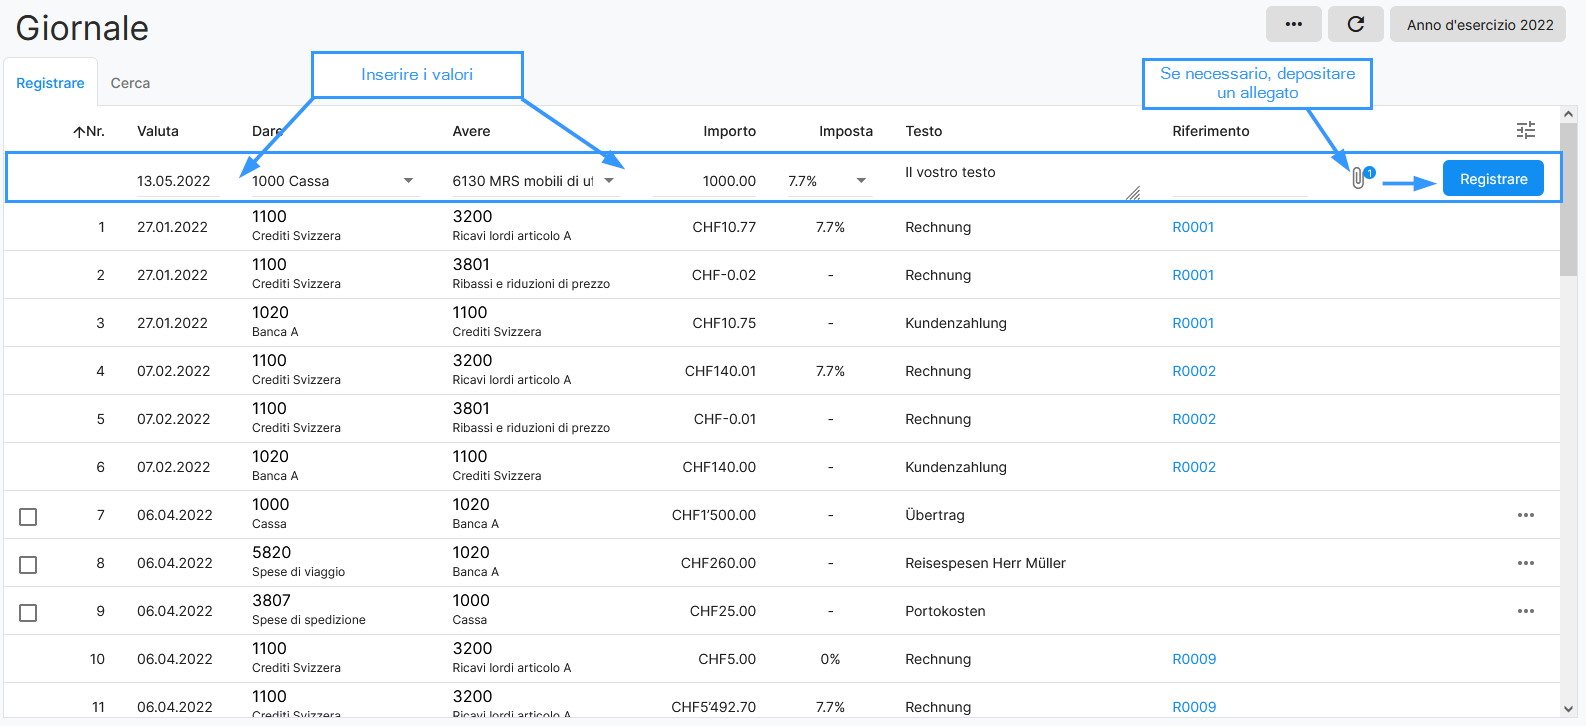Open the three-dots menu beside refresh

[x=1294, y=24]
